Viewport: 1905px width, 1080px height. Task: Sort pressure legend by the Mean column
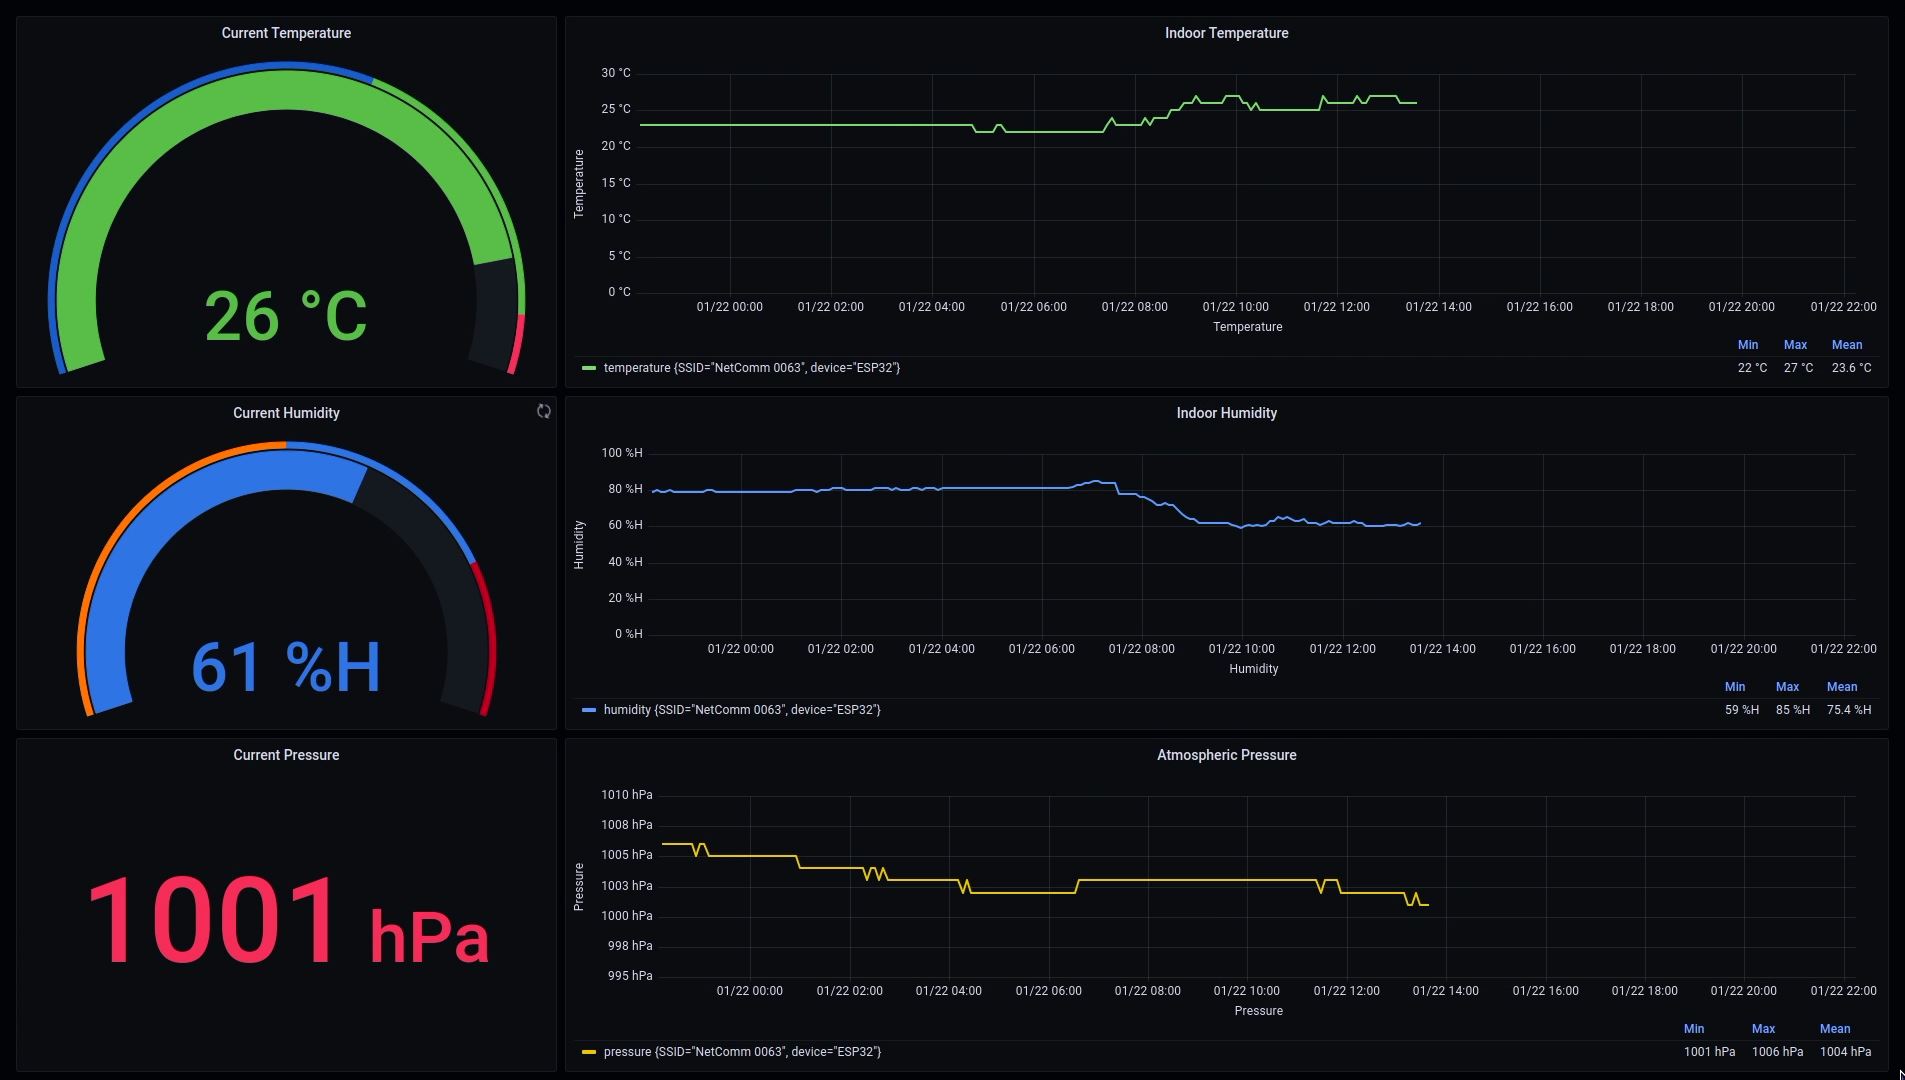point(1836,1028)
